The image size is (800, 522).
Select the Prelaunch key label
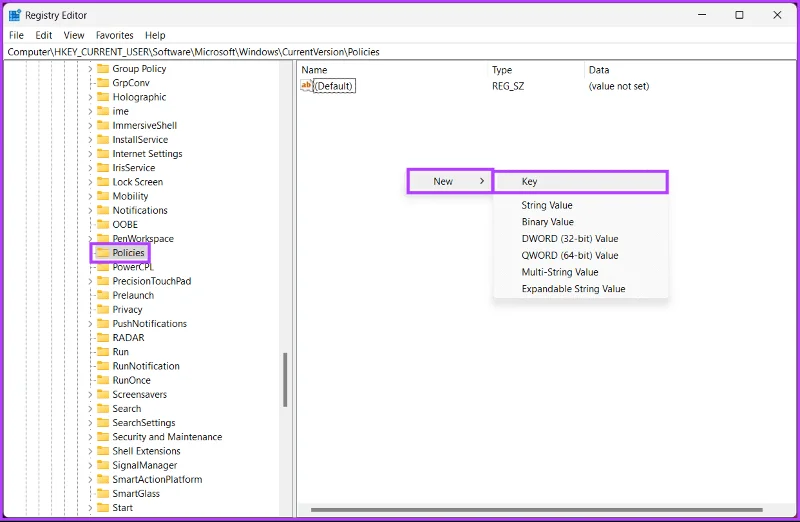[133, 295]
